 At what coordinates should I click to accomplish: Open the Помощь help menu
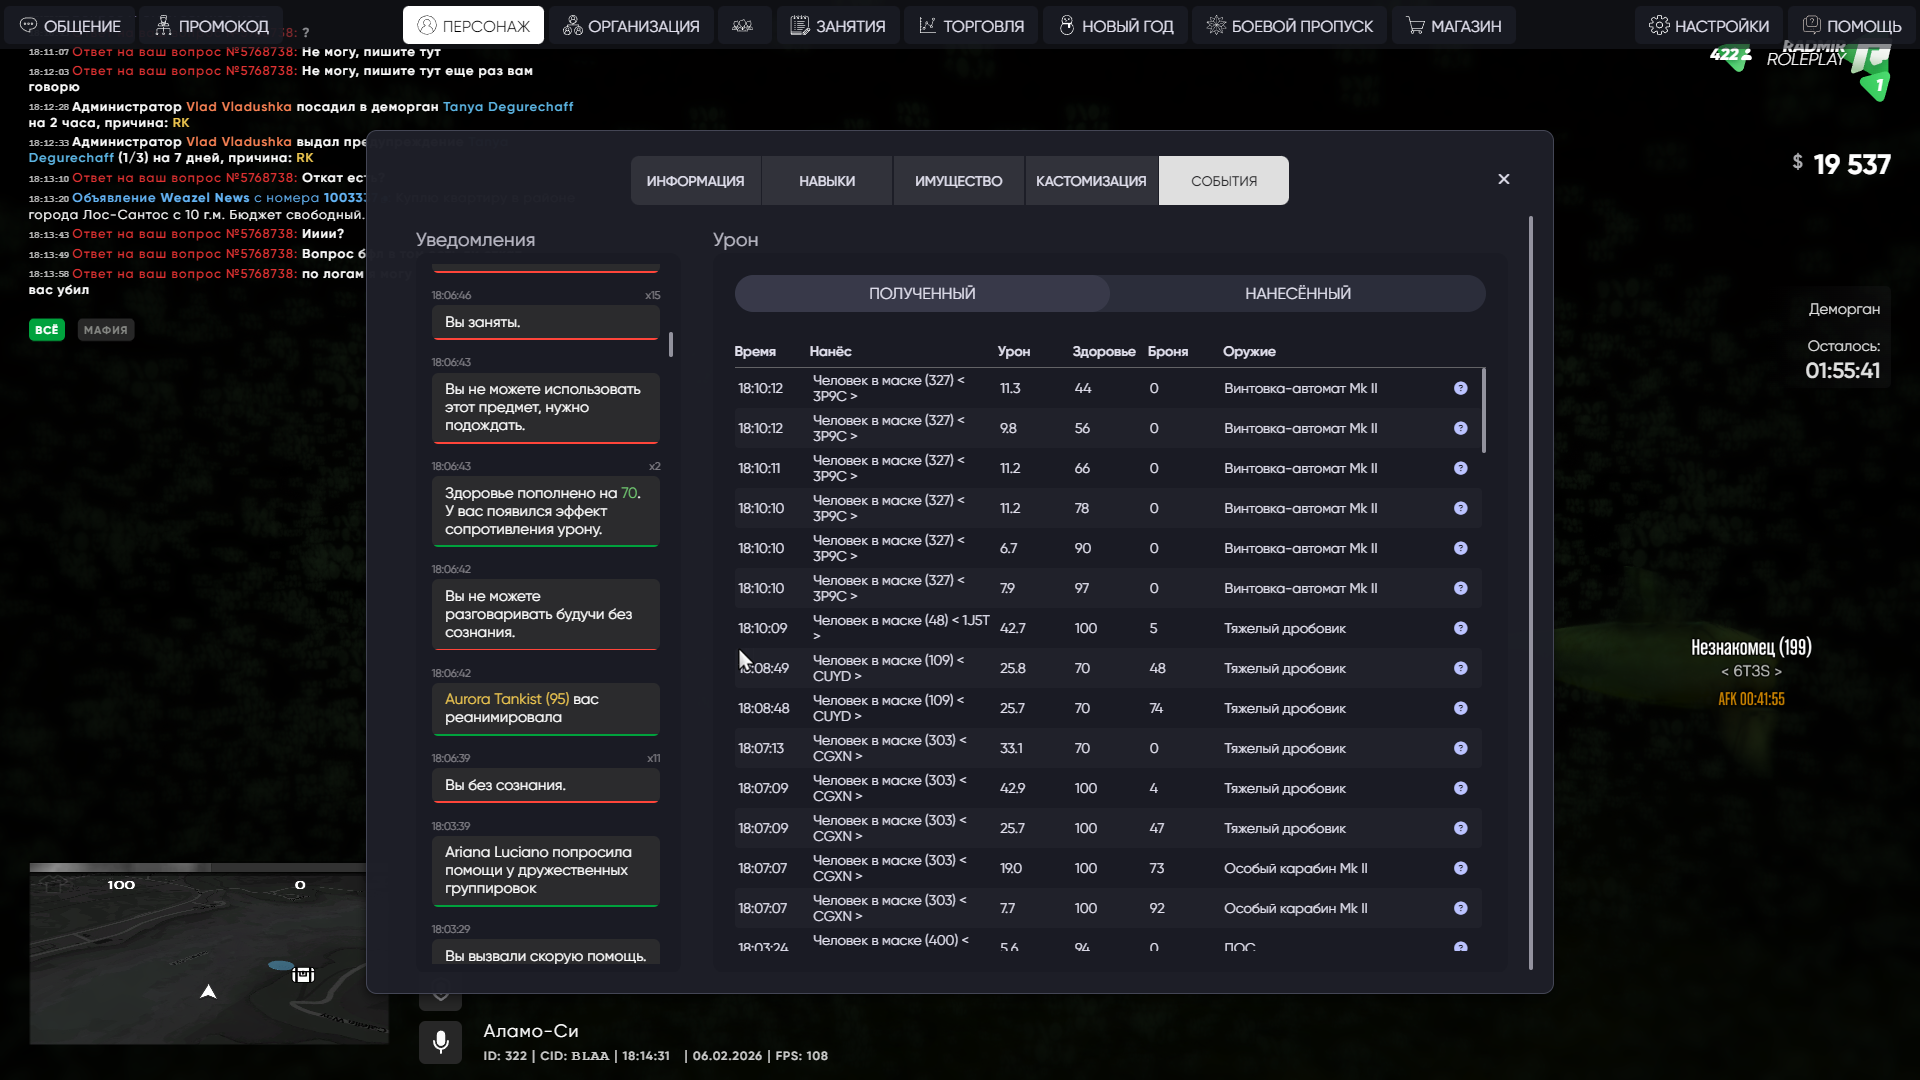point(1851,26)
